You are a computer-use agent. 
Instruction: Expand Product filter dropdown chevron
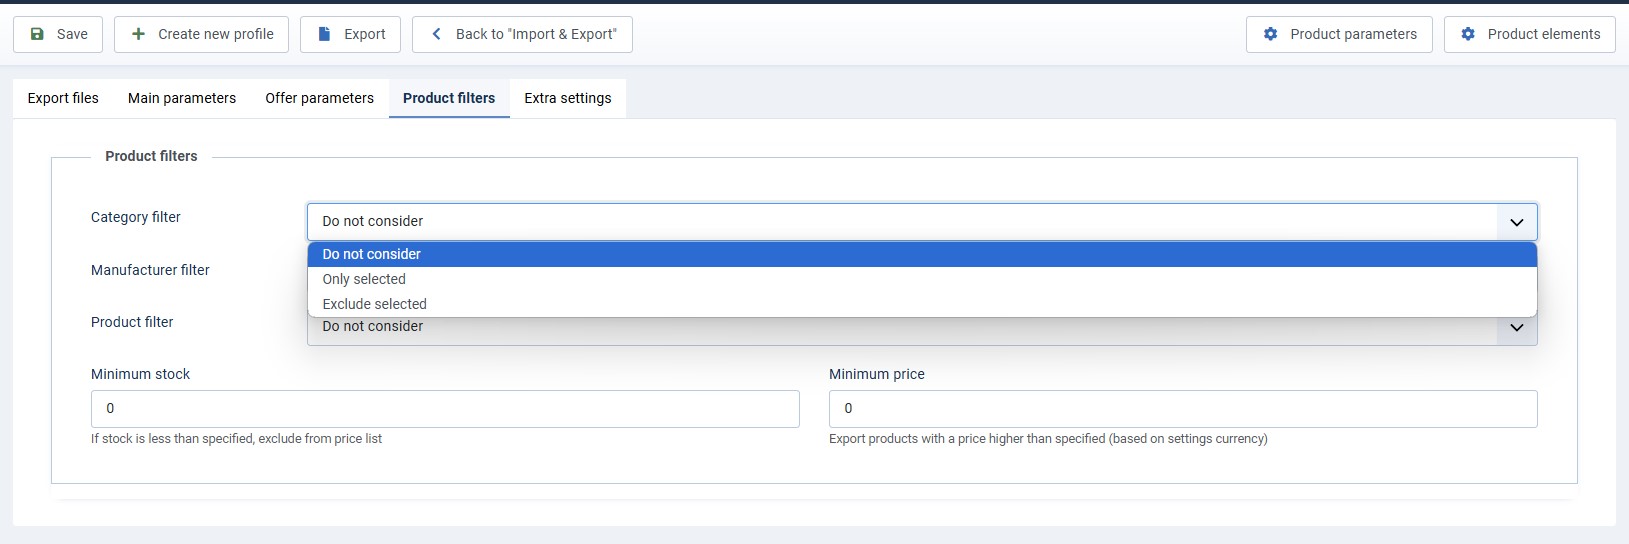click(1517, 328)
